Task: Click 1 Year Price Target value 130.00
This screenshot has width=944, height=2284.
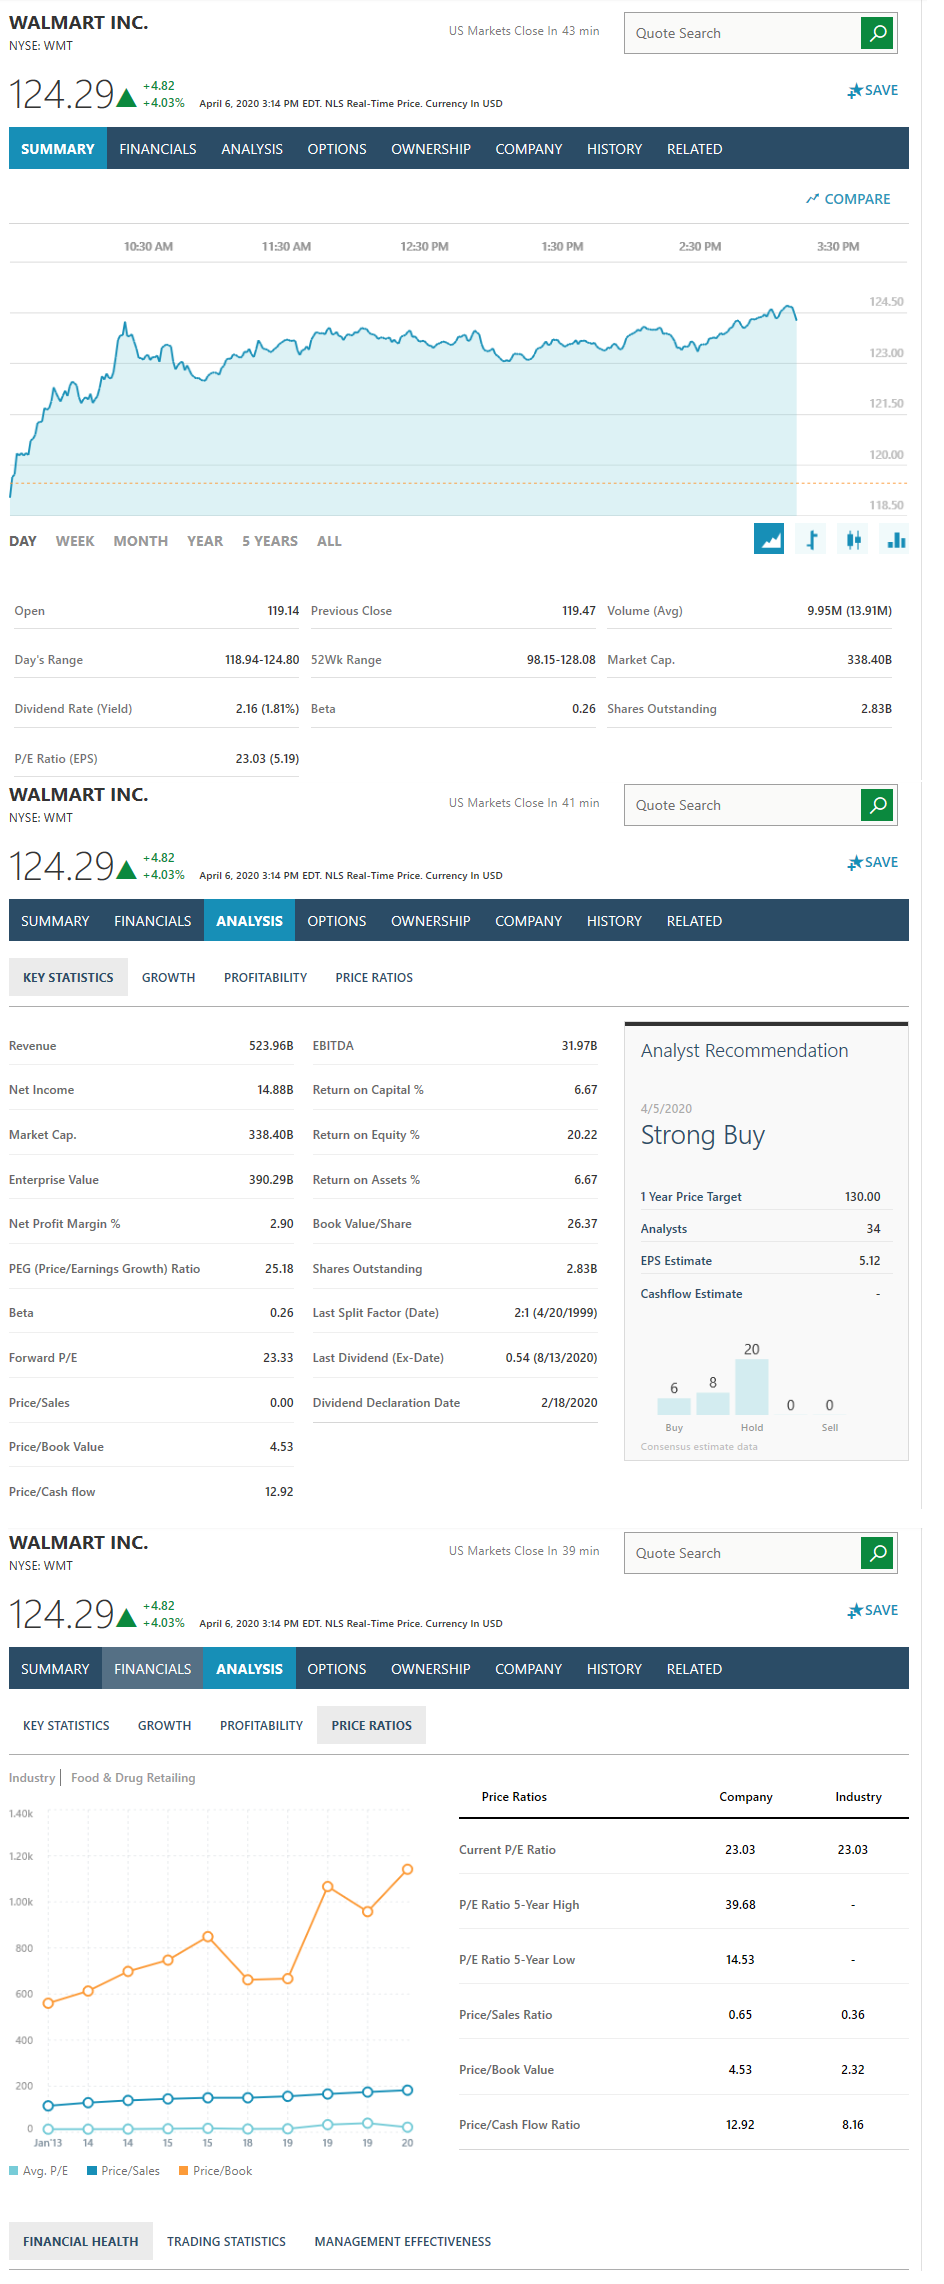Action: (862, 1197)
